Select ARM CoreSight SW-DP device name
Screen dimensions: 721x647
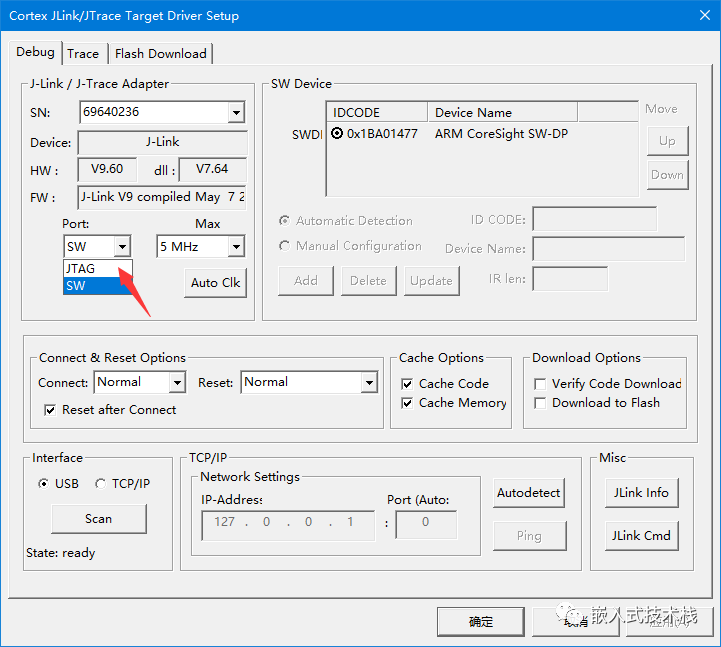[x=501, y=134]
